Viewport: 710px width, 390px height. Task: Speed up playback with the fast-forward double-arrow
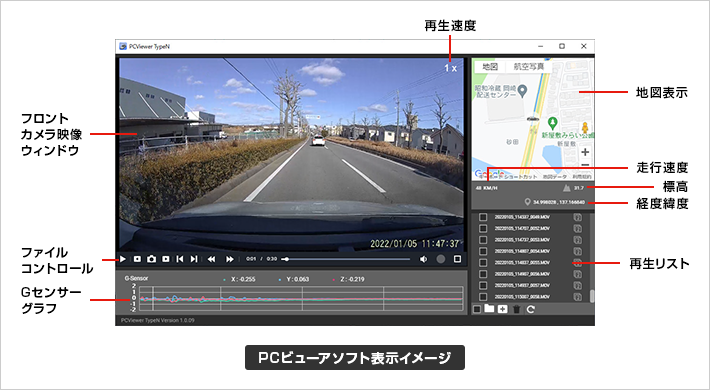(x=230, y=259)
